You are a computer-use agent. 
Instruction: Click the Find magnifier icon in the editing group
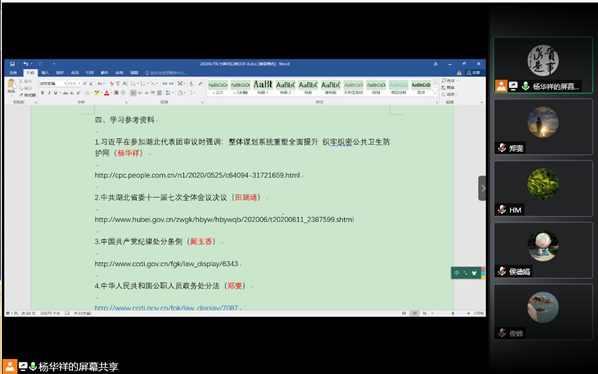pos(444,81)
